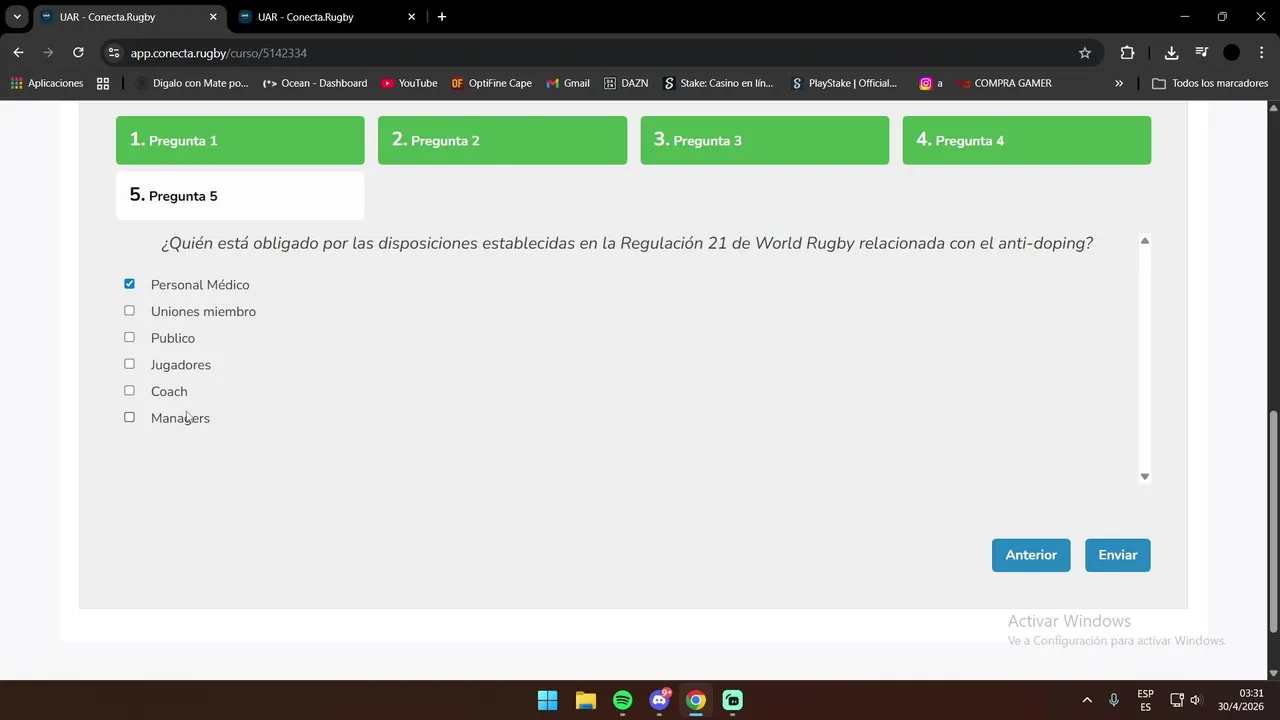Open COMPRA GAMER bookmark
This screenshot has height=720, width=1280.
1004,83
